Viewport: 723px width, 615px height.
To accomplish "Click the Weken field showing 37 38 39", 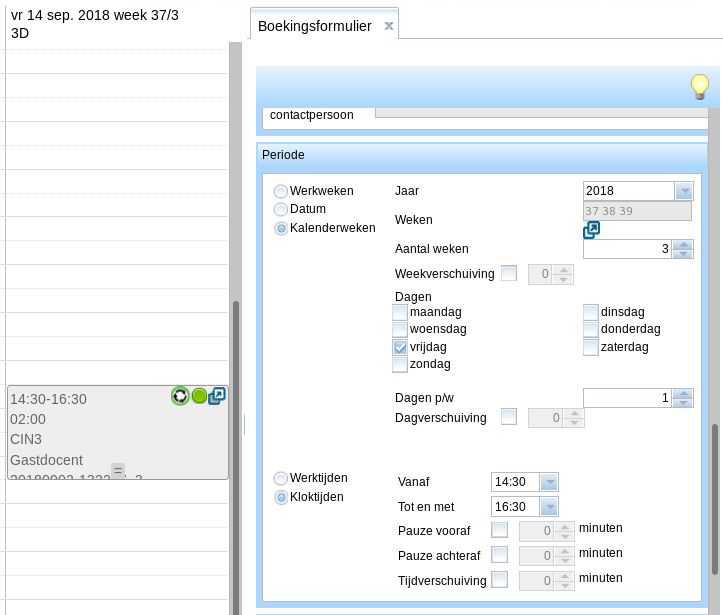I will (x=637, y=211).
